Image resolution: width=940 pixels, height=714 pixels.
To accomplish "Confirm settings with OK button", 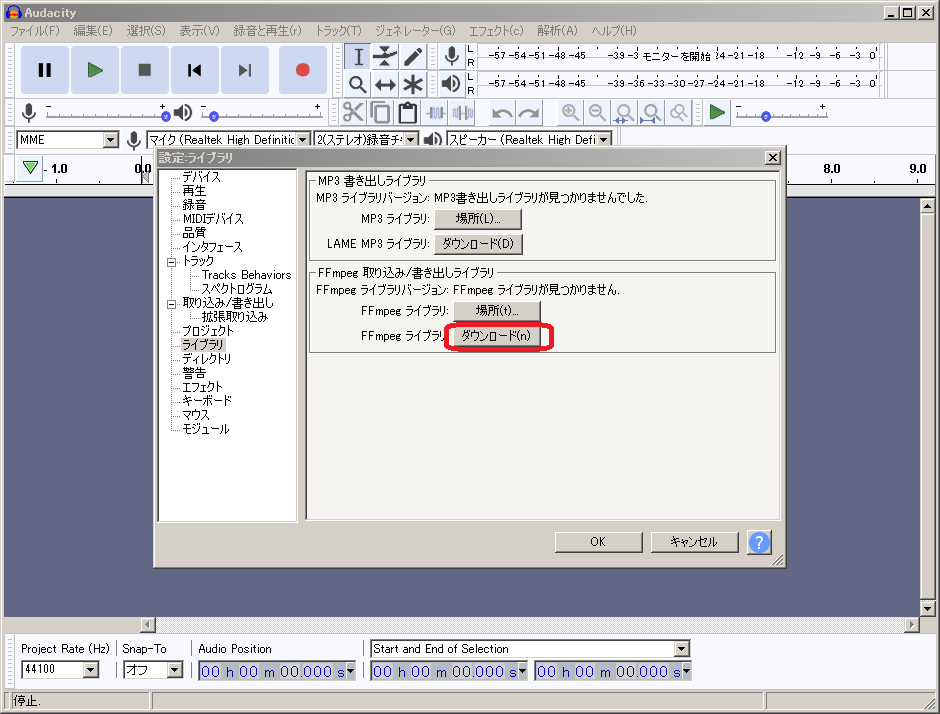I will [x=598, y=542].
